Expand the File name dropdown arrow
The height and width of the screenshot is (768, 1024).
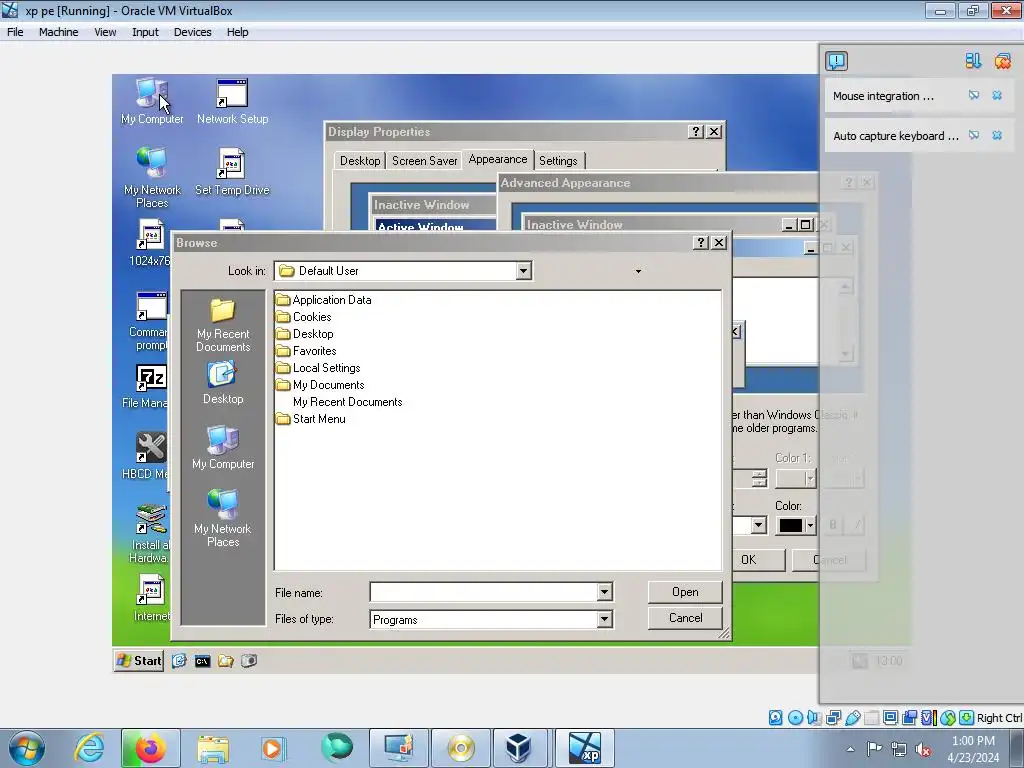coord(604,592)
